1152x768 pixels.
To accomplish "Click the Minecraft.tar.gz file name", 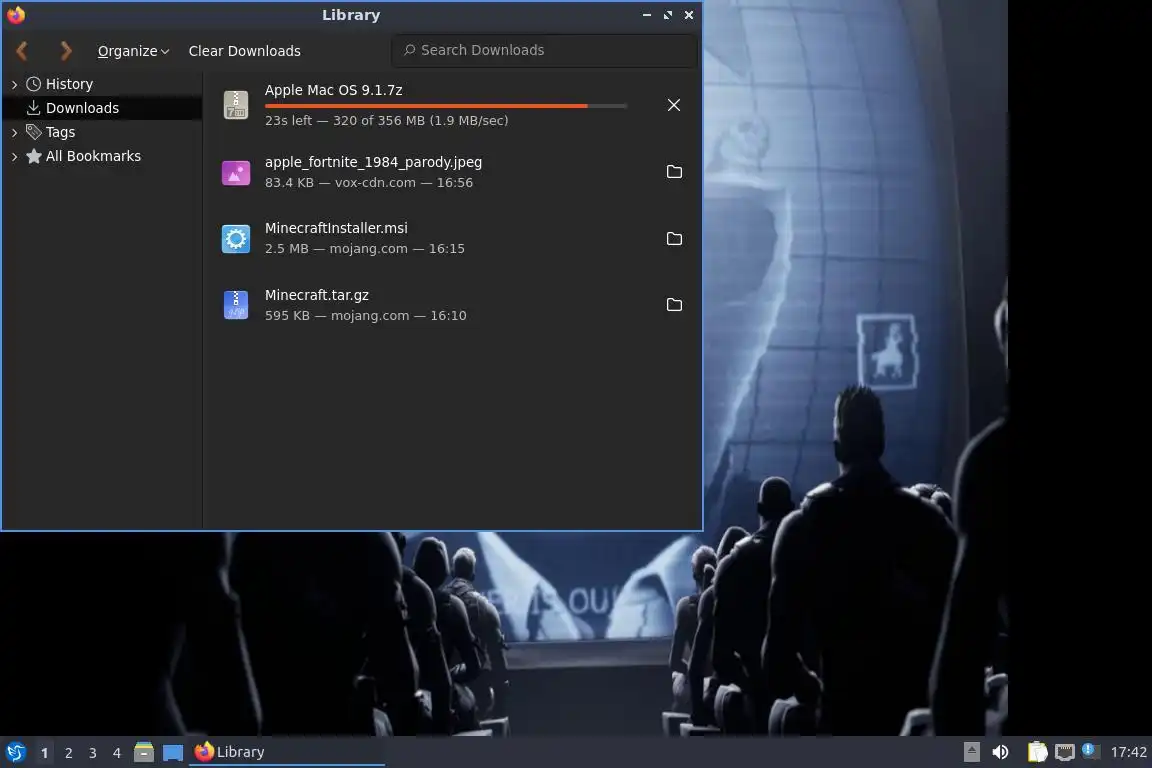I will click(x=317, y=295).
